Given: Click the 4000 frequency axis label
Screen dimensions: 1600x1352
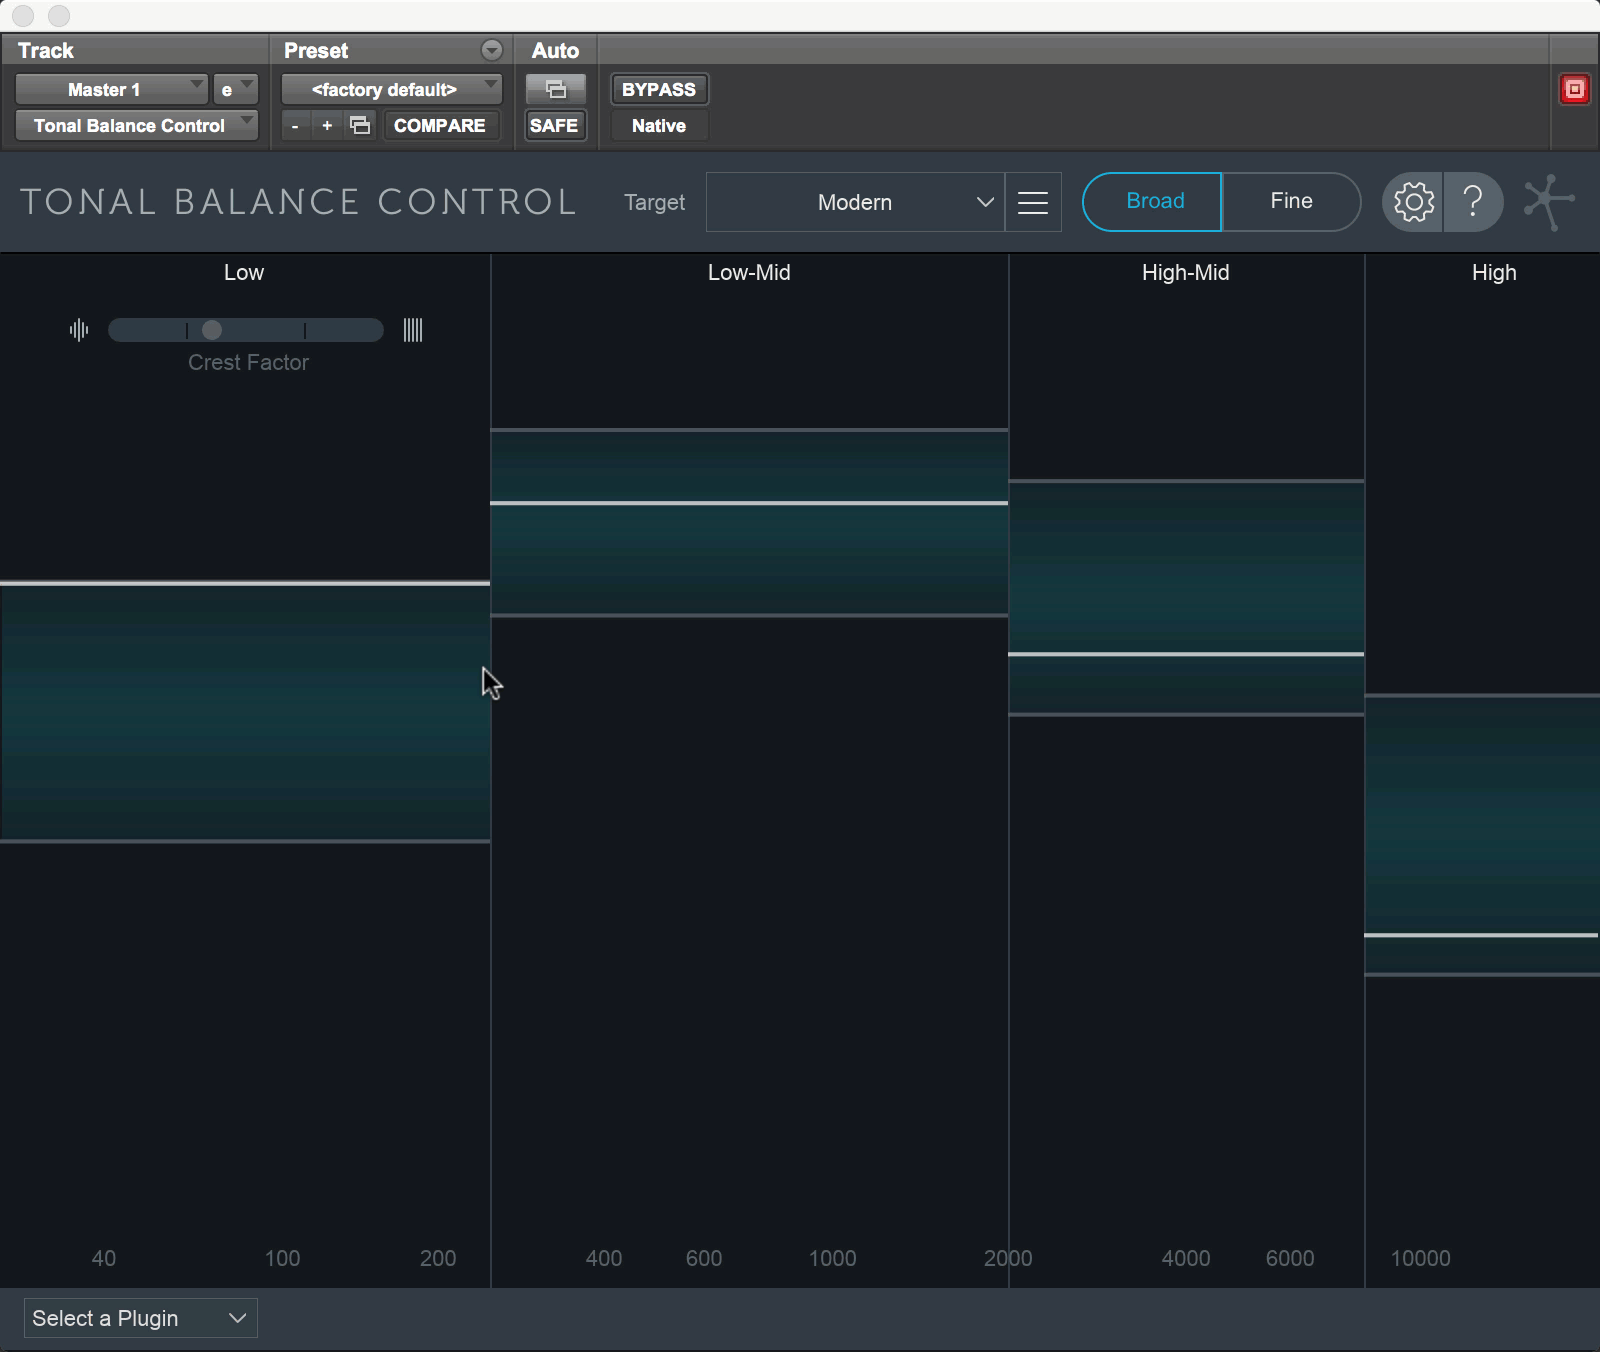Looking at the screenshot, I should [1186, 1258].
